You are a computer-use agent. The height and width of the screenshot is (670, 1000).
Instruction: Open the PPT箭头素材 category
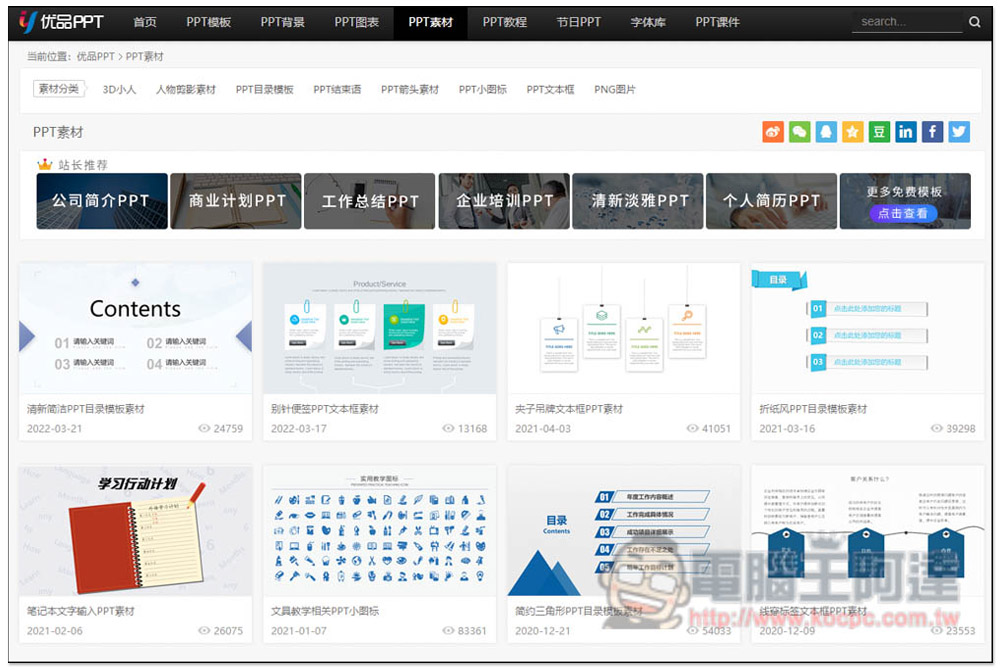tap(410, 89)
